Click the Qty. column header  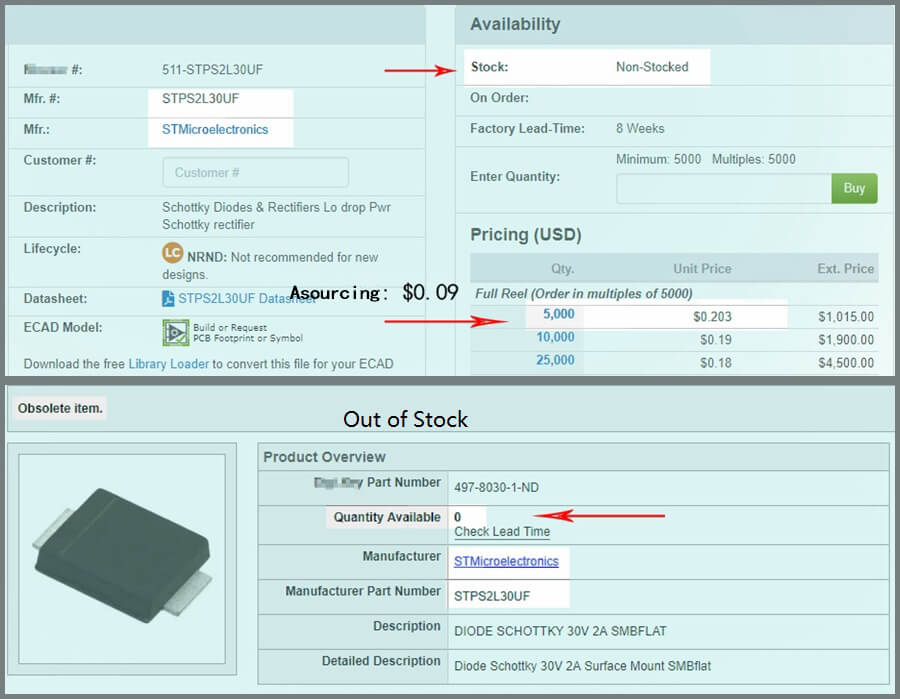coord(562,269)
